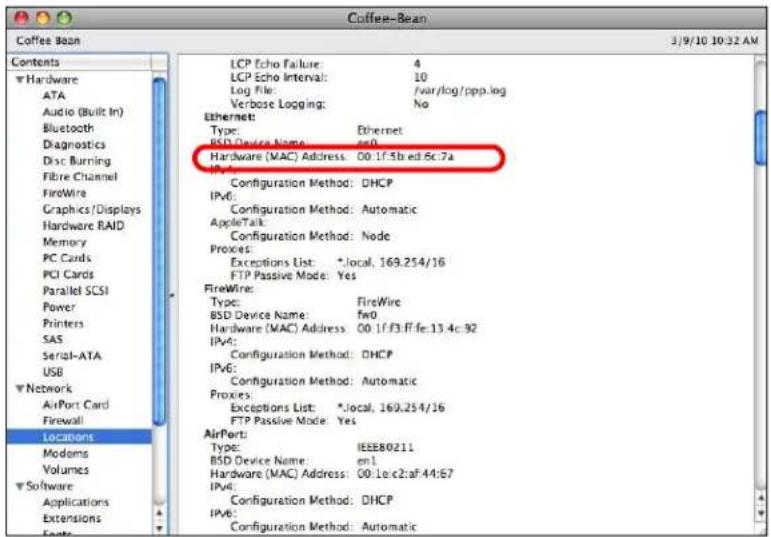
Task: Open Printers information
Action: tap(63, 323)
